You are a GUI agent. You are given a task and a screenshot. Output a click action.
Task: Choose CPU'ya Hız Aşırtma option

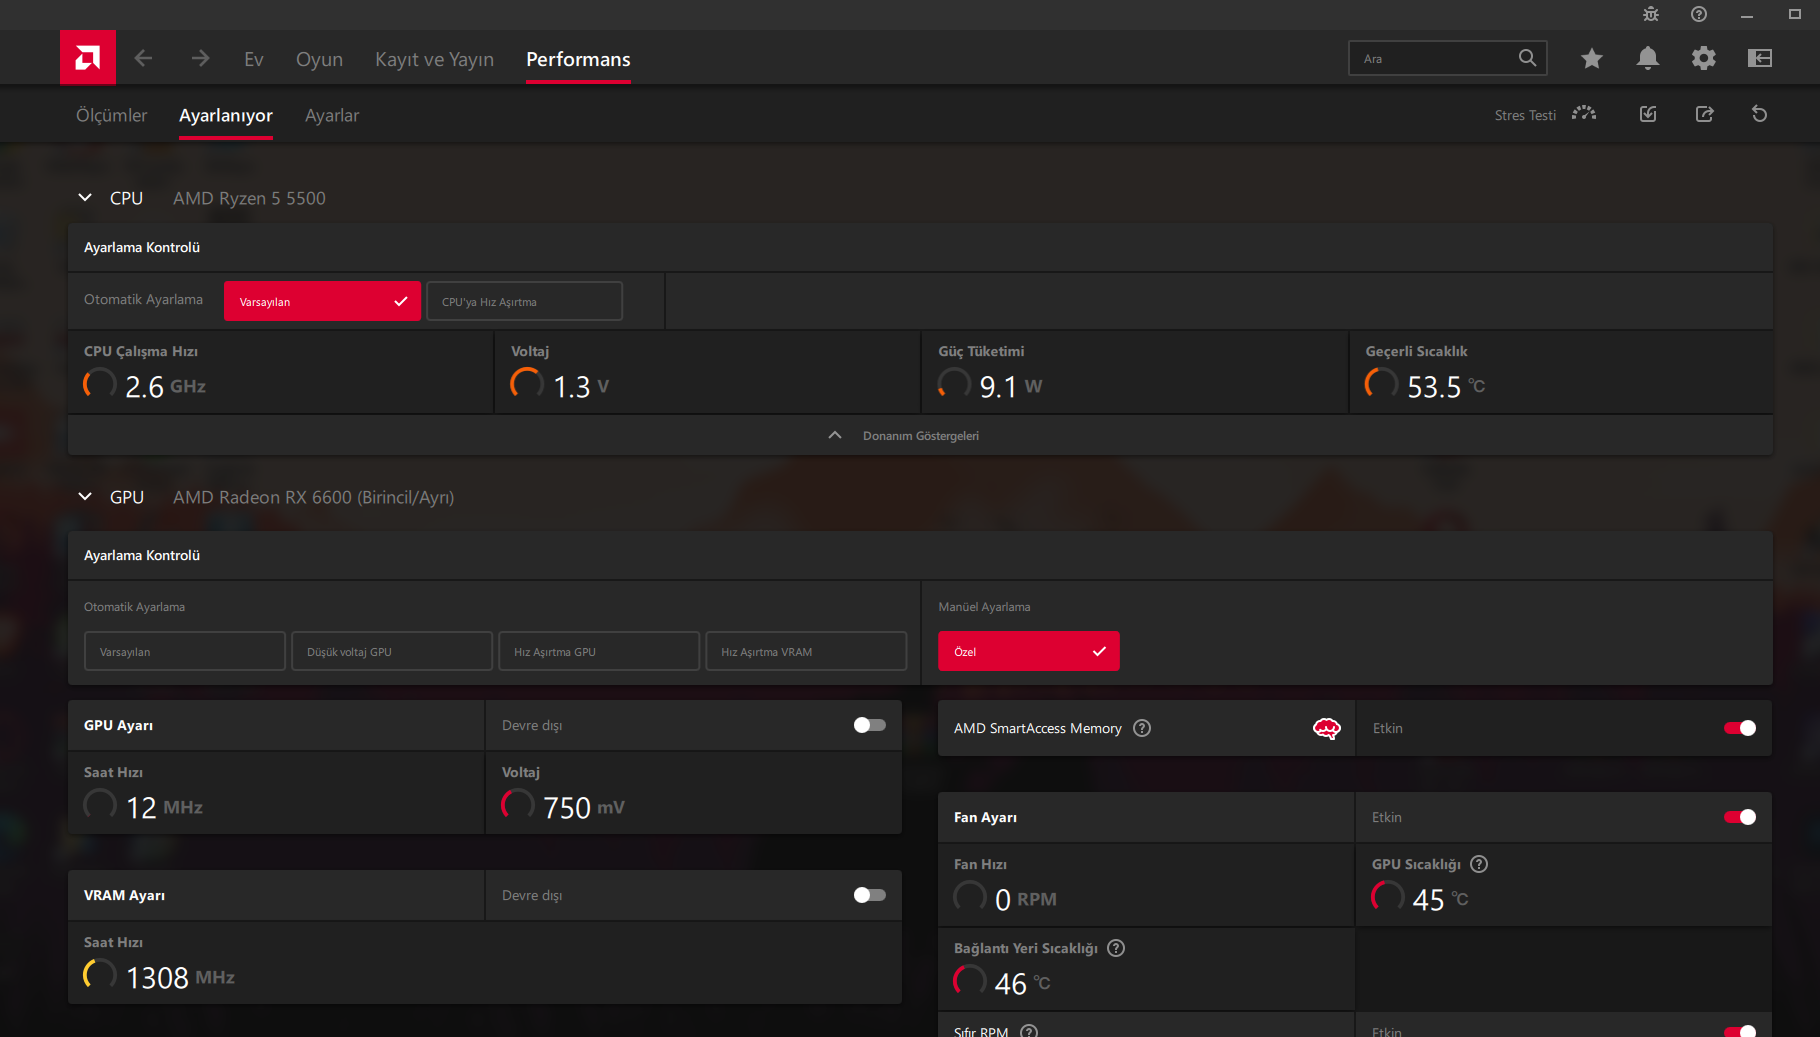click(x=524, y=302)
